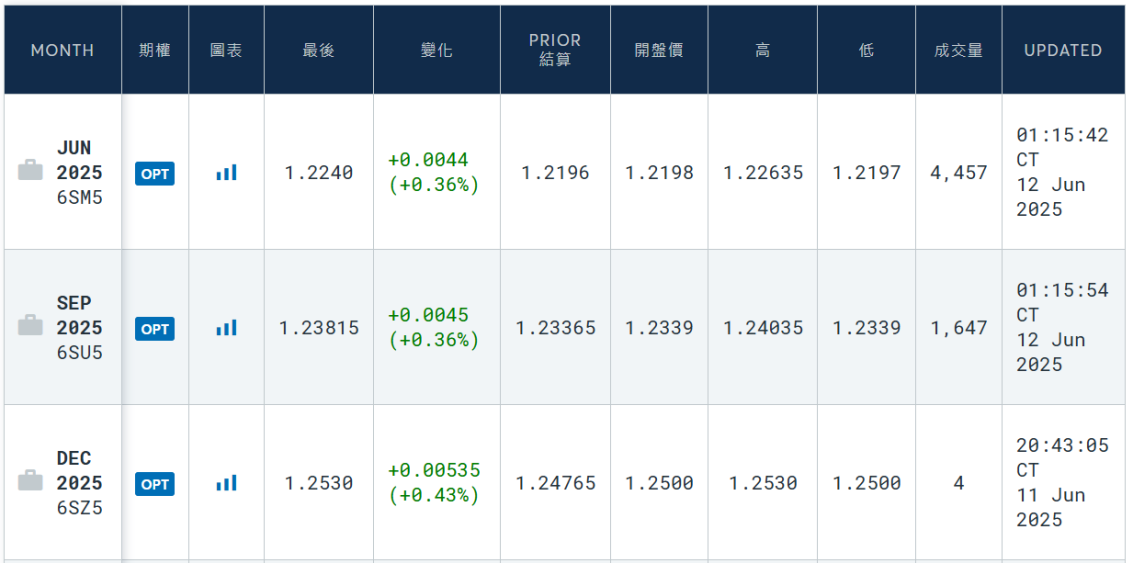
Task: Select the 6SU5 contract code
Action: click(79, 353)
